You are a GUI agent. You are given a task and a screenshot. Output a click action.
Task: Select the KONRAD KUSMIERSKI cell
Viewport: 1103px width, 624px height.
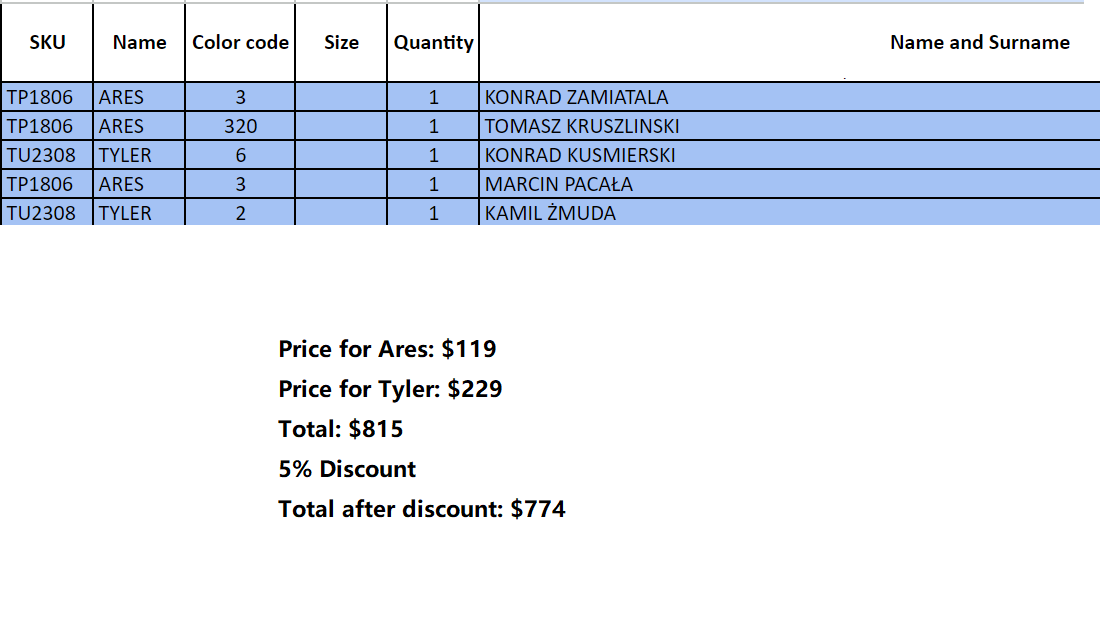click(x=580, y=155)
